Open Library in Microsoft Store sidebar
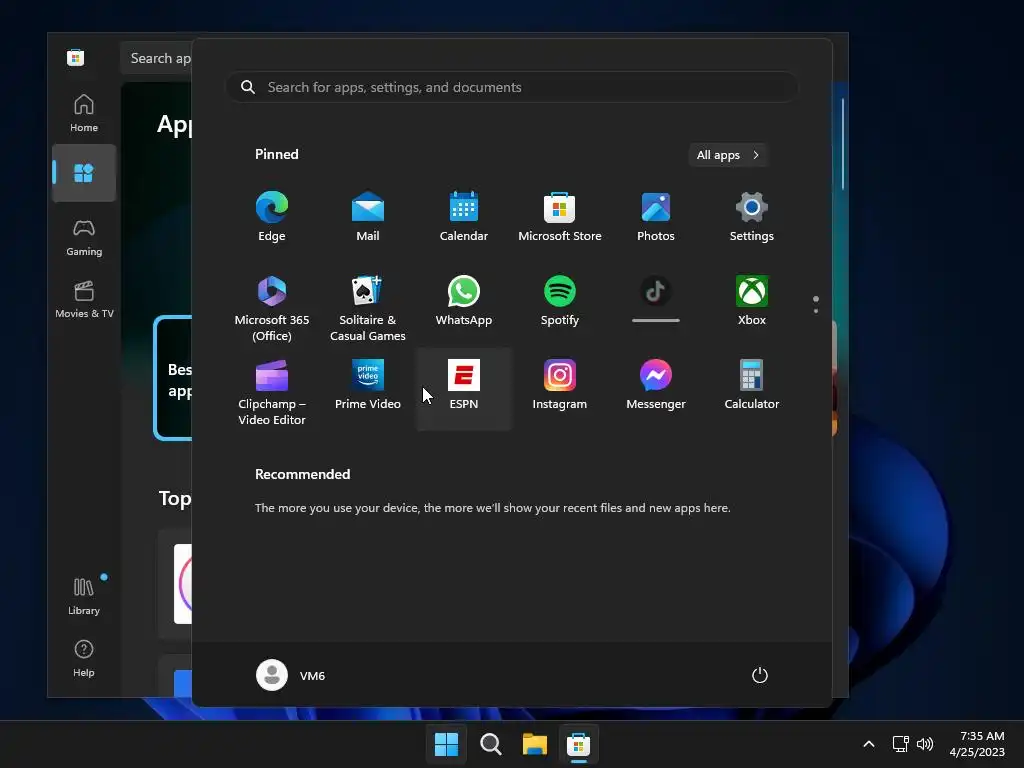The image size is (1024, 768). 84,596
